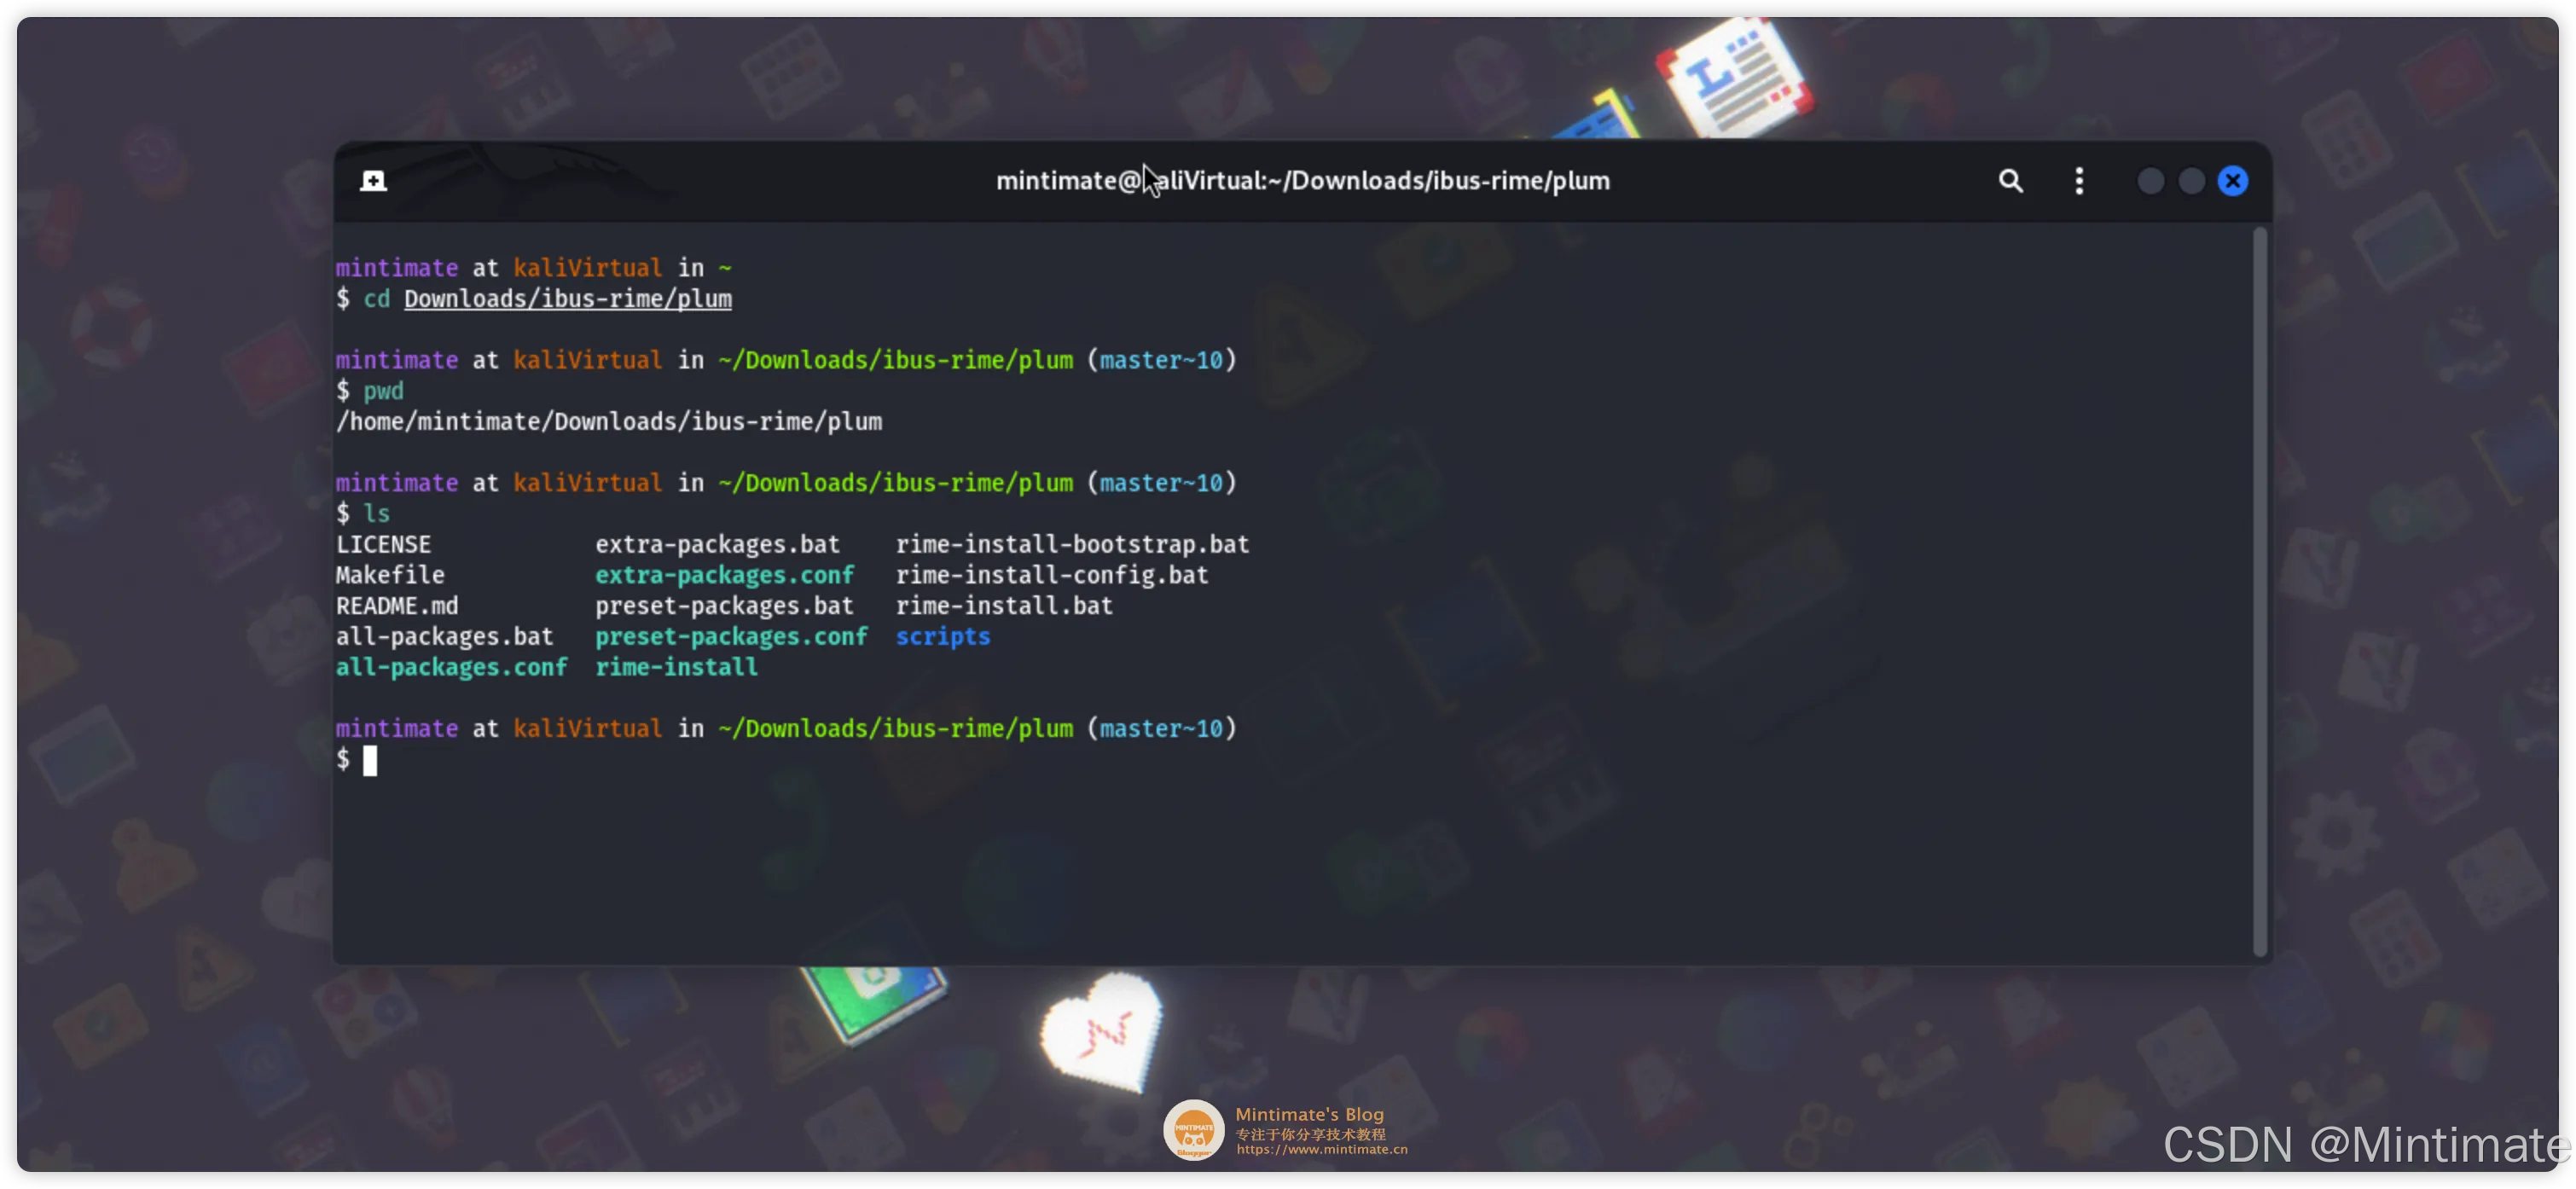Click the terminal vertical scrollbar
Image resolution: width=2576 pixels, height=1189 pixels.
click(2259, 592)
